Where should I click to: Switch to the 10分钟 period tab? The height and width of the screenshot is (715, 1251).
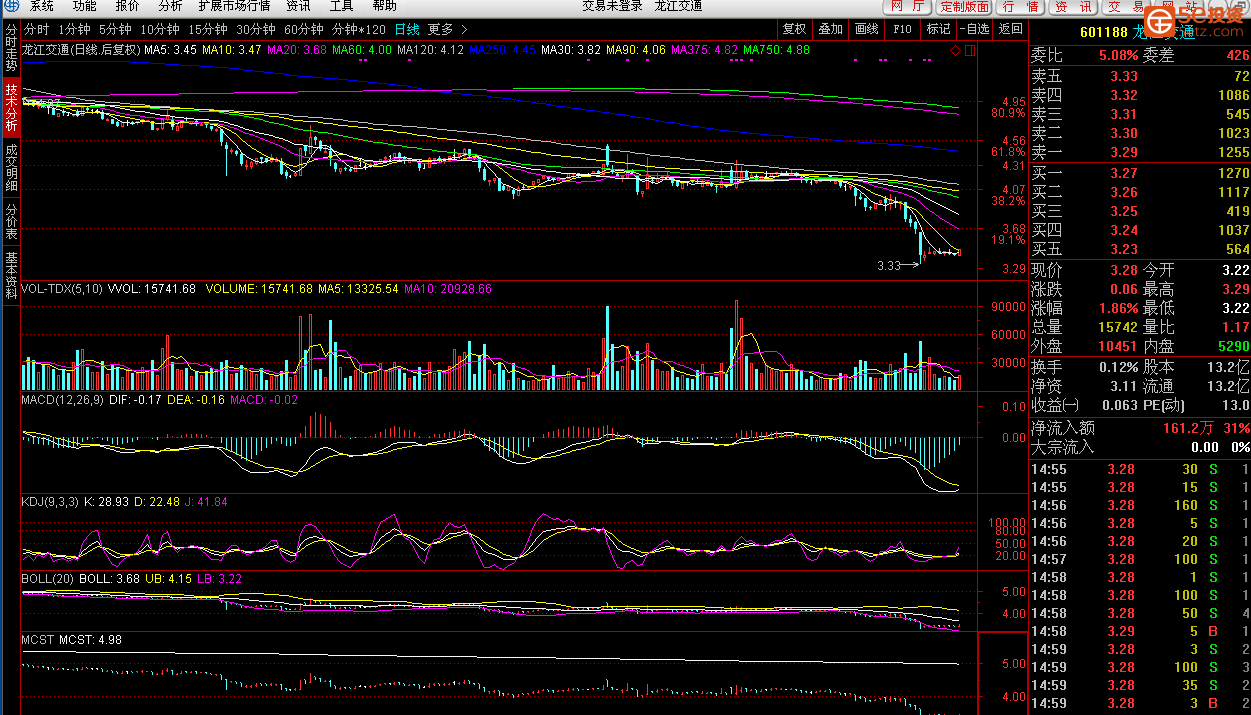tap(160, 30)
